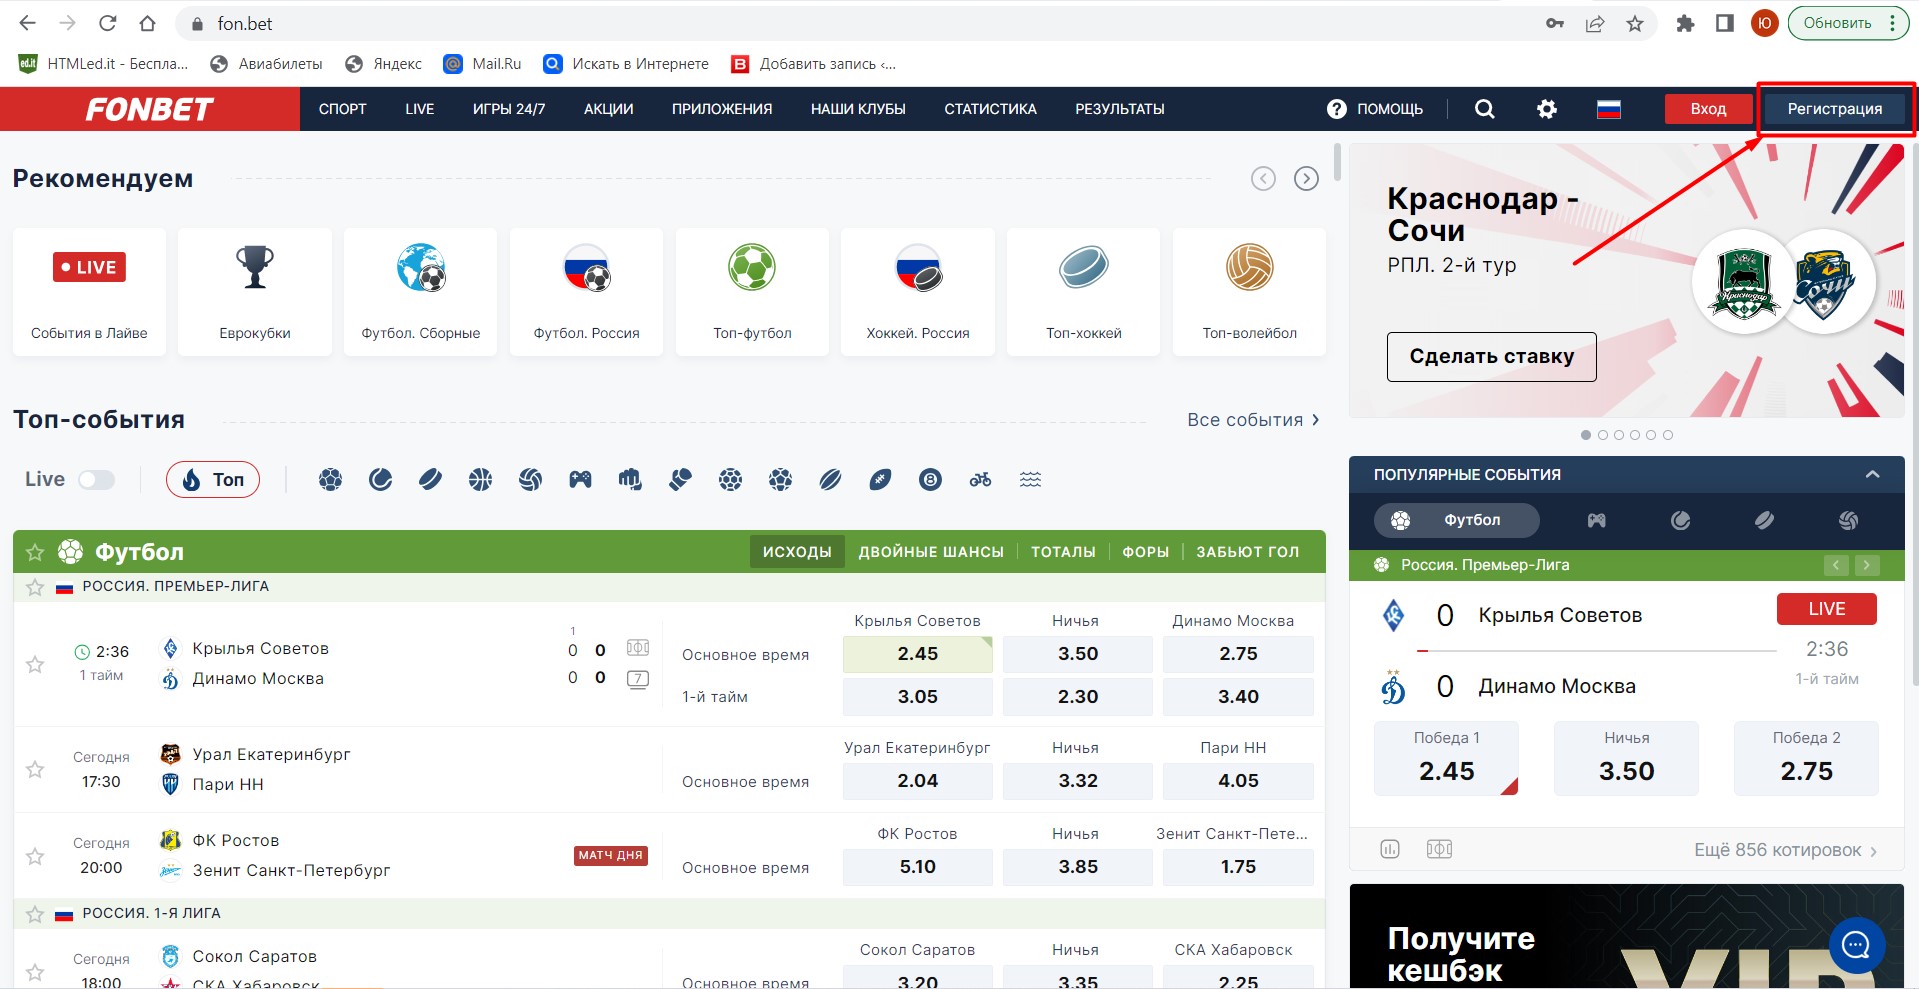The image size is (1919, 989).
Task: Select the basketball icon in sport filters
Action: 480,480
